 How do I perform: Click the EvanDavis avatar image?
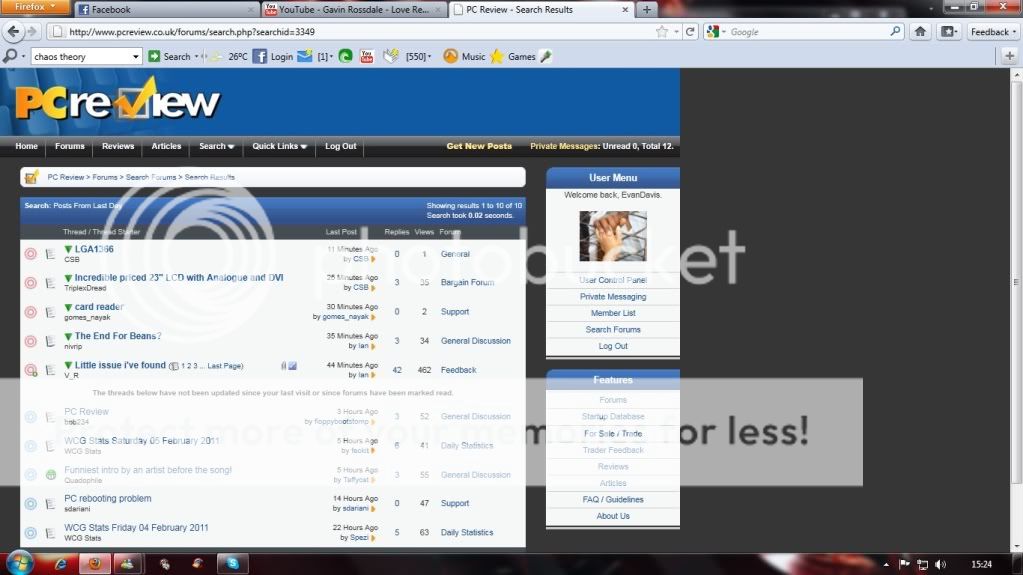click(613, 236)
